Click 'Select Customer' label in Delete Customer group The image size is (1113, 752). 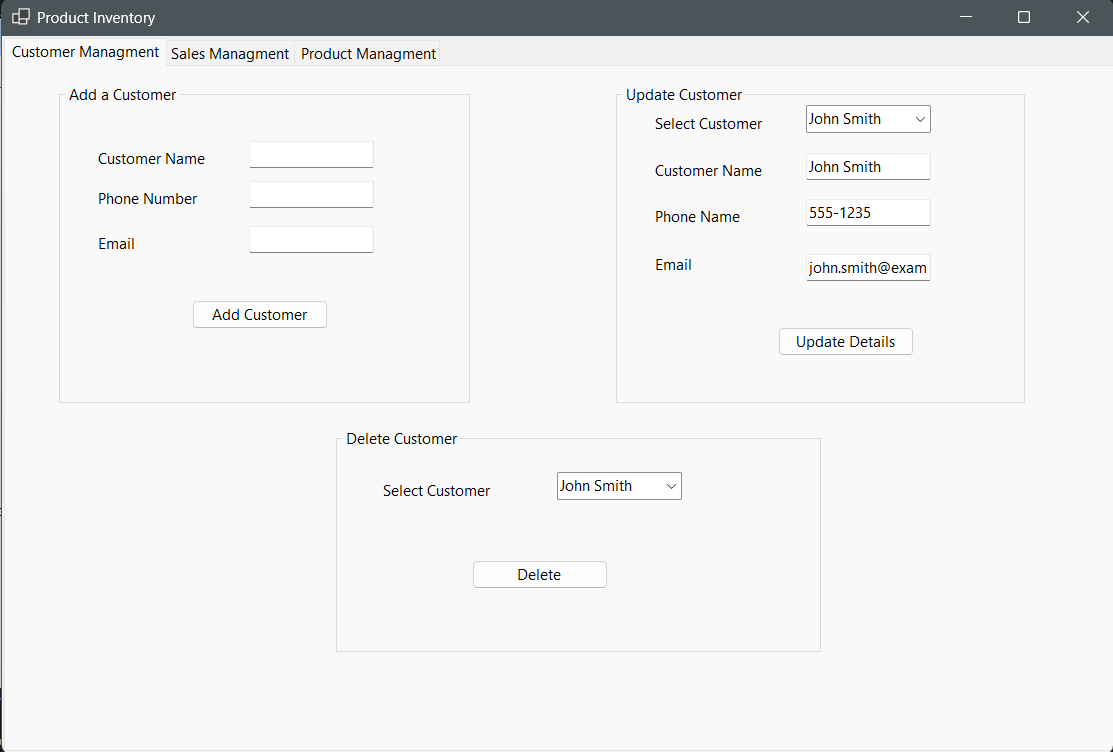pyautogui.click(x=437, y=491)
